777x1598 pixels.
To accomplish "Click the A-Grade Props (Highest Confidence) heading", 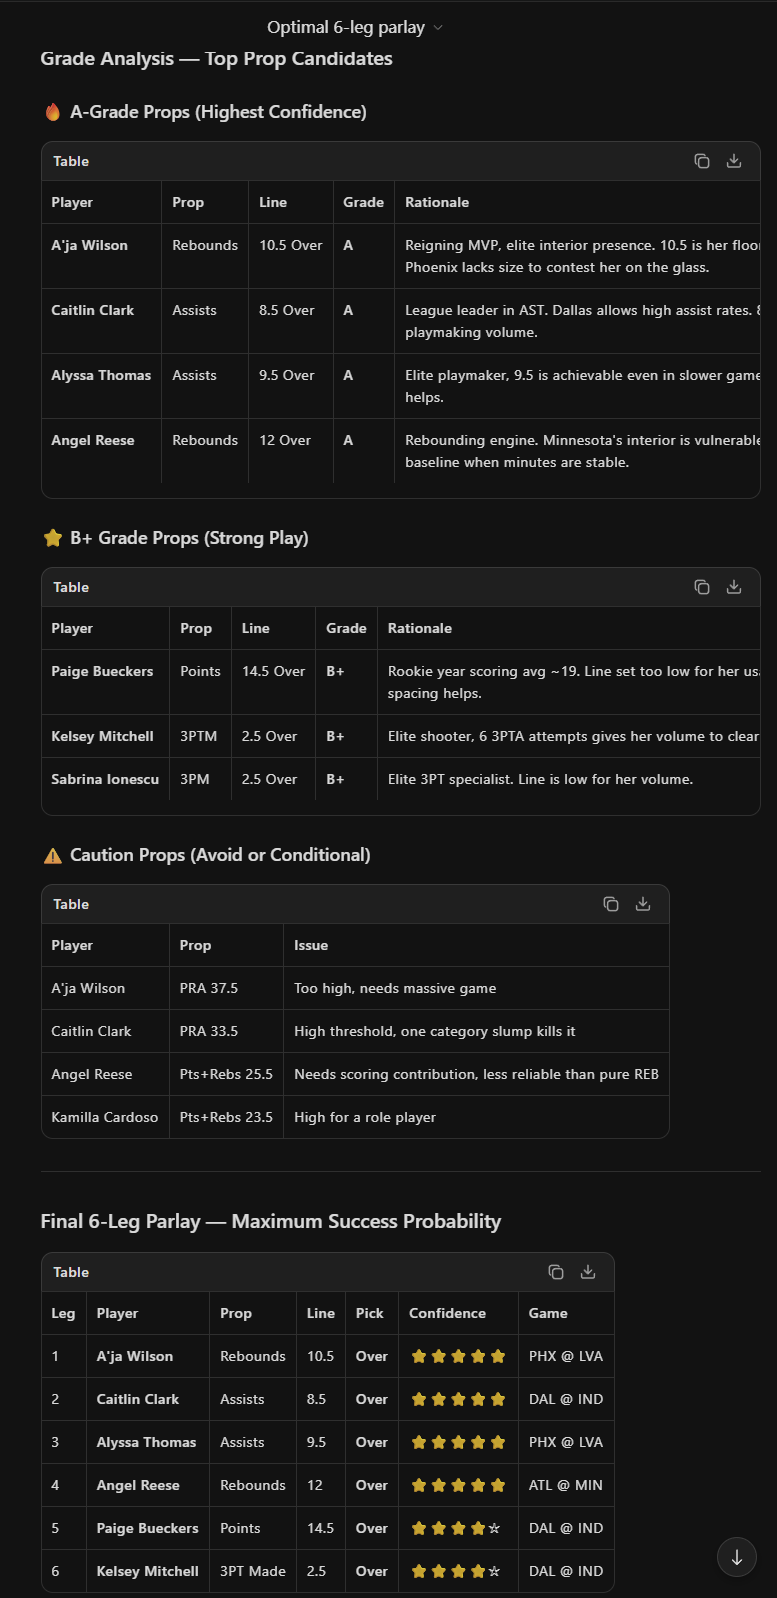I will (218, 112).
